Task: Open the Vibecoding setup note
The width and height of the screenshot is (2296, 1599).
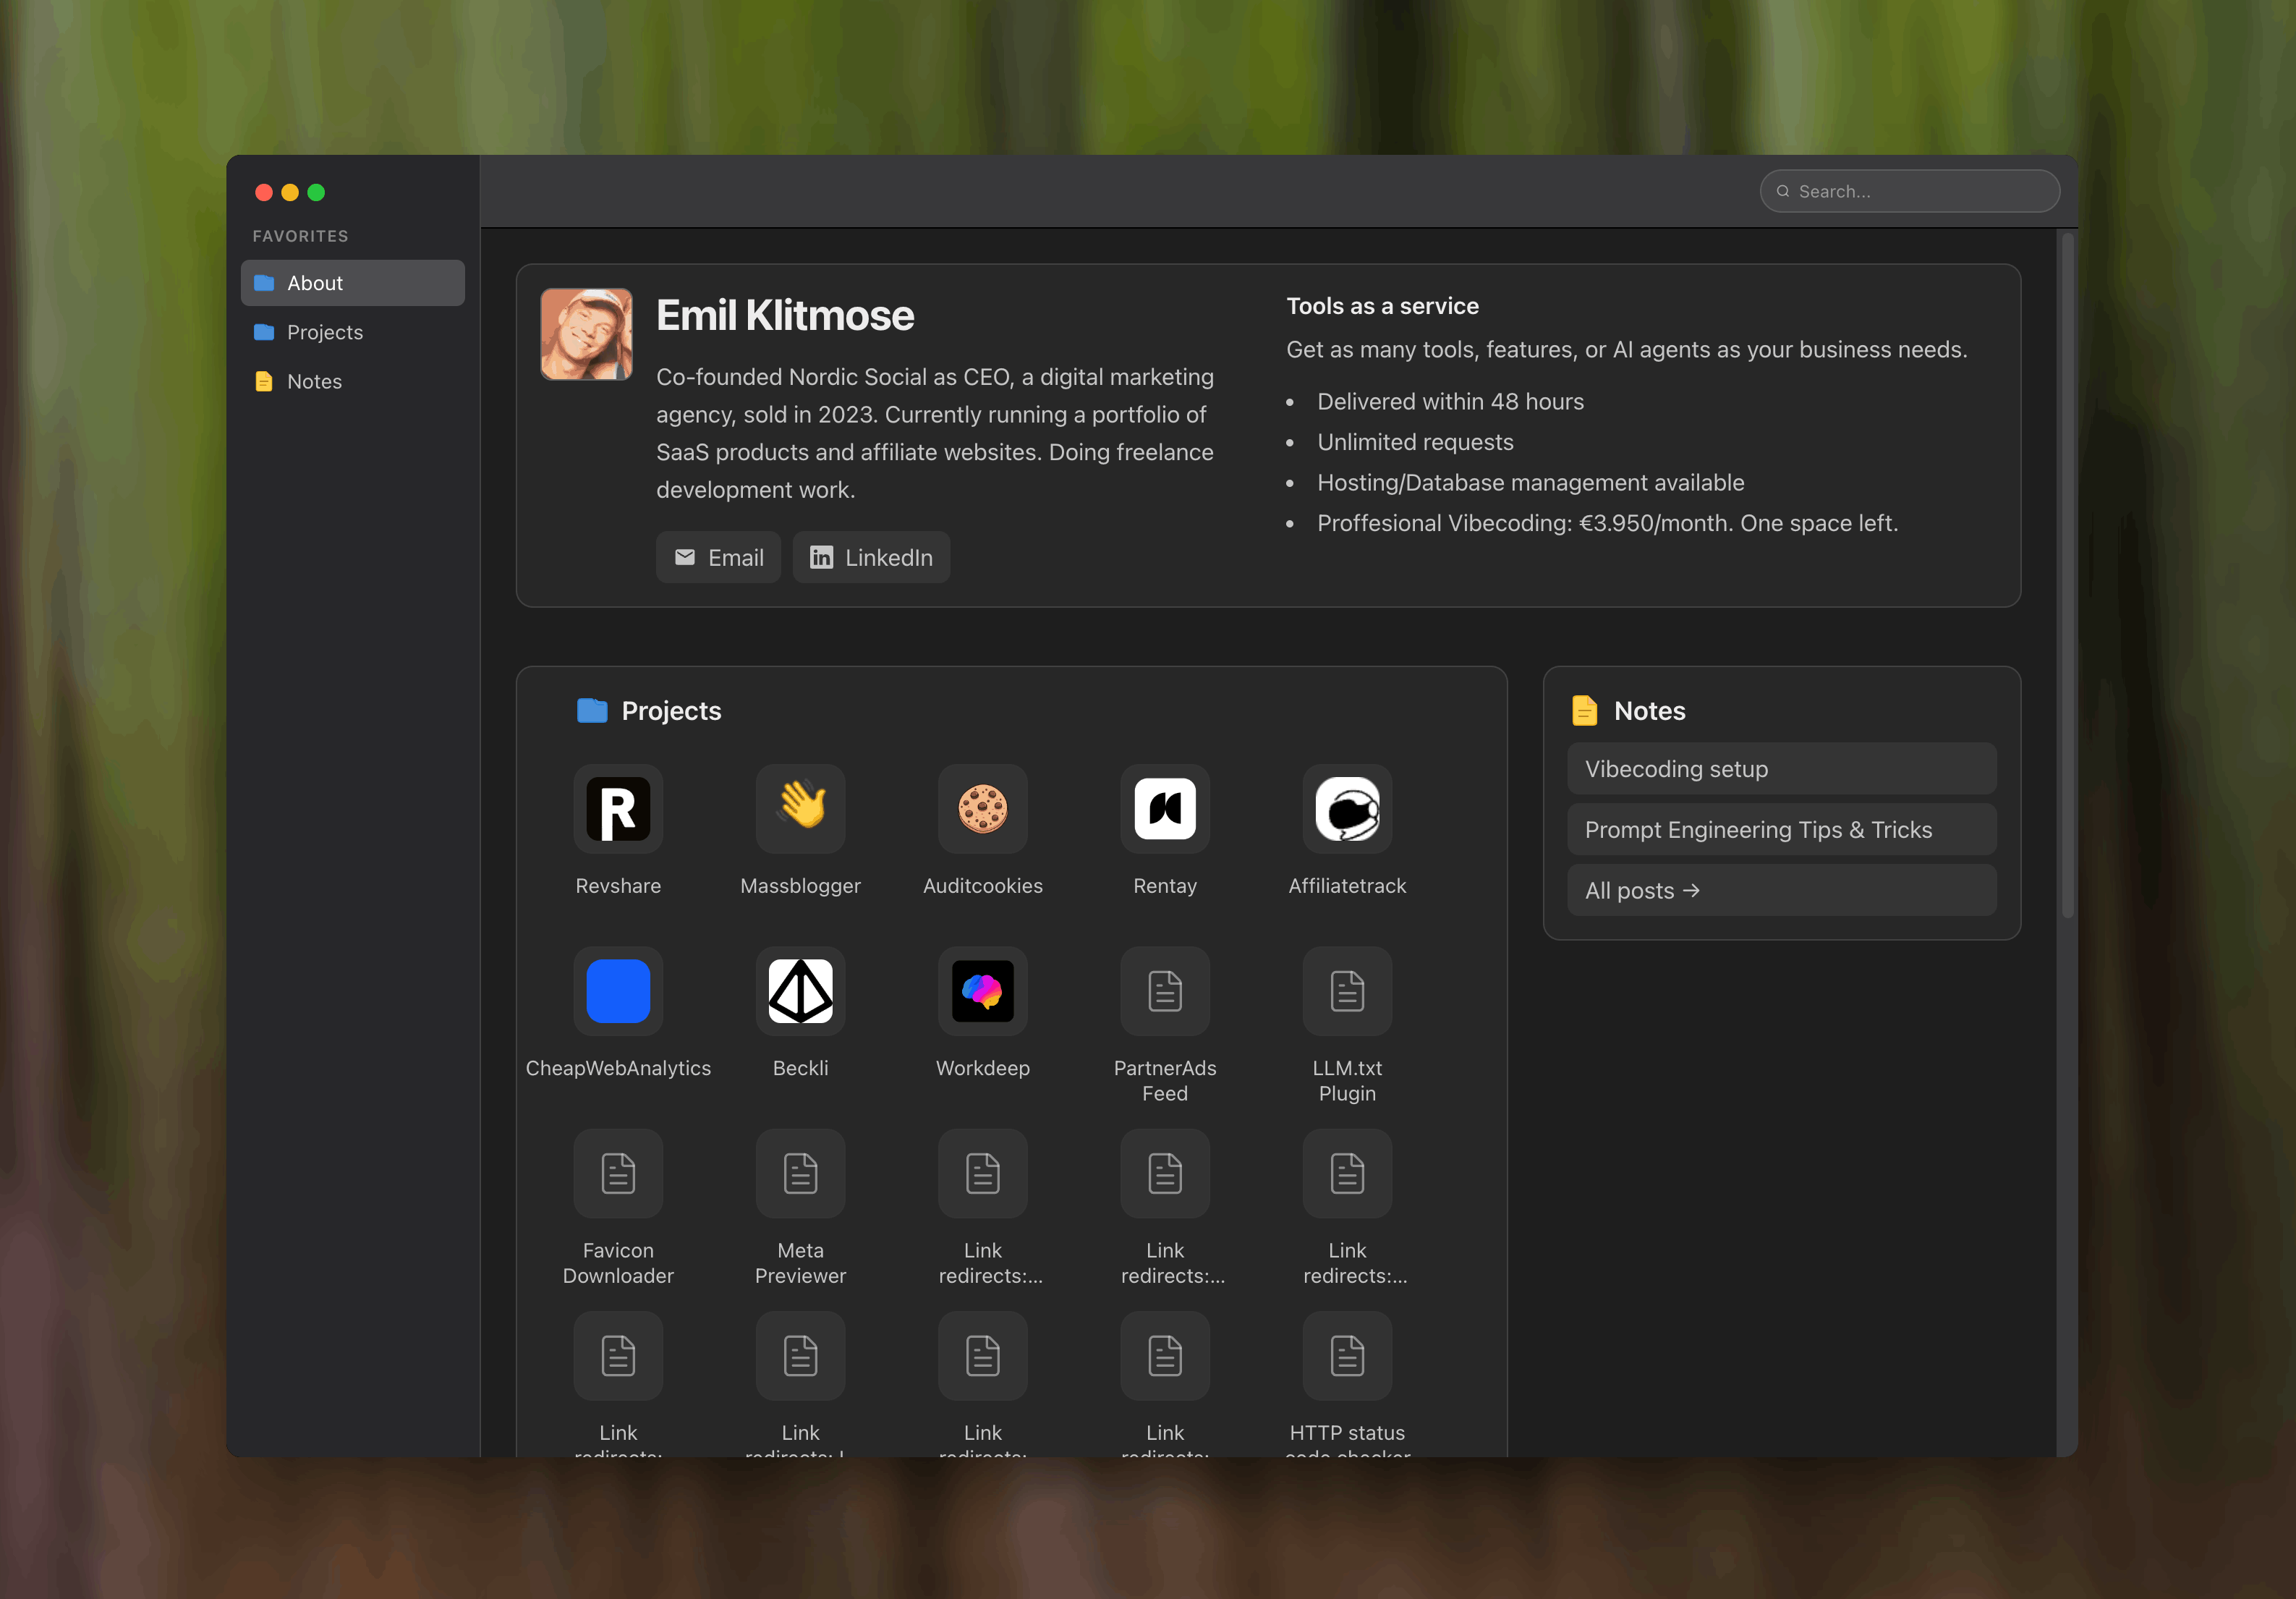Action: tap(1782, 769)
